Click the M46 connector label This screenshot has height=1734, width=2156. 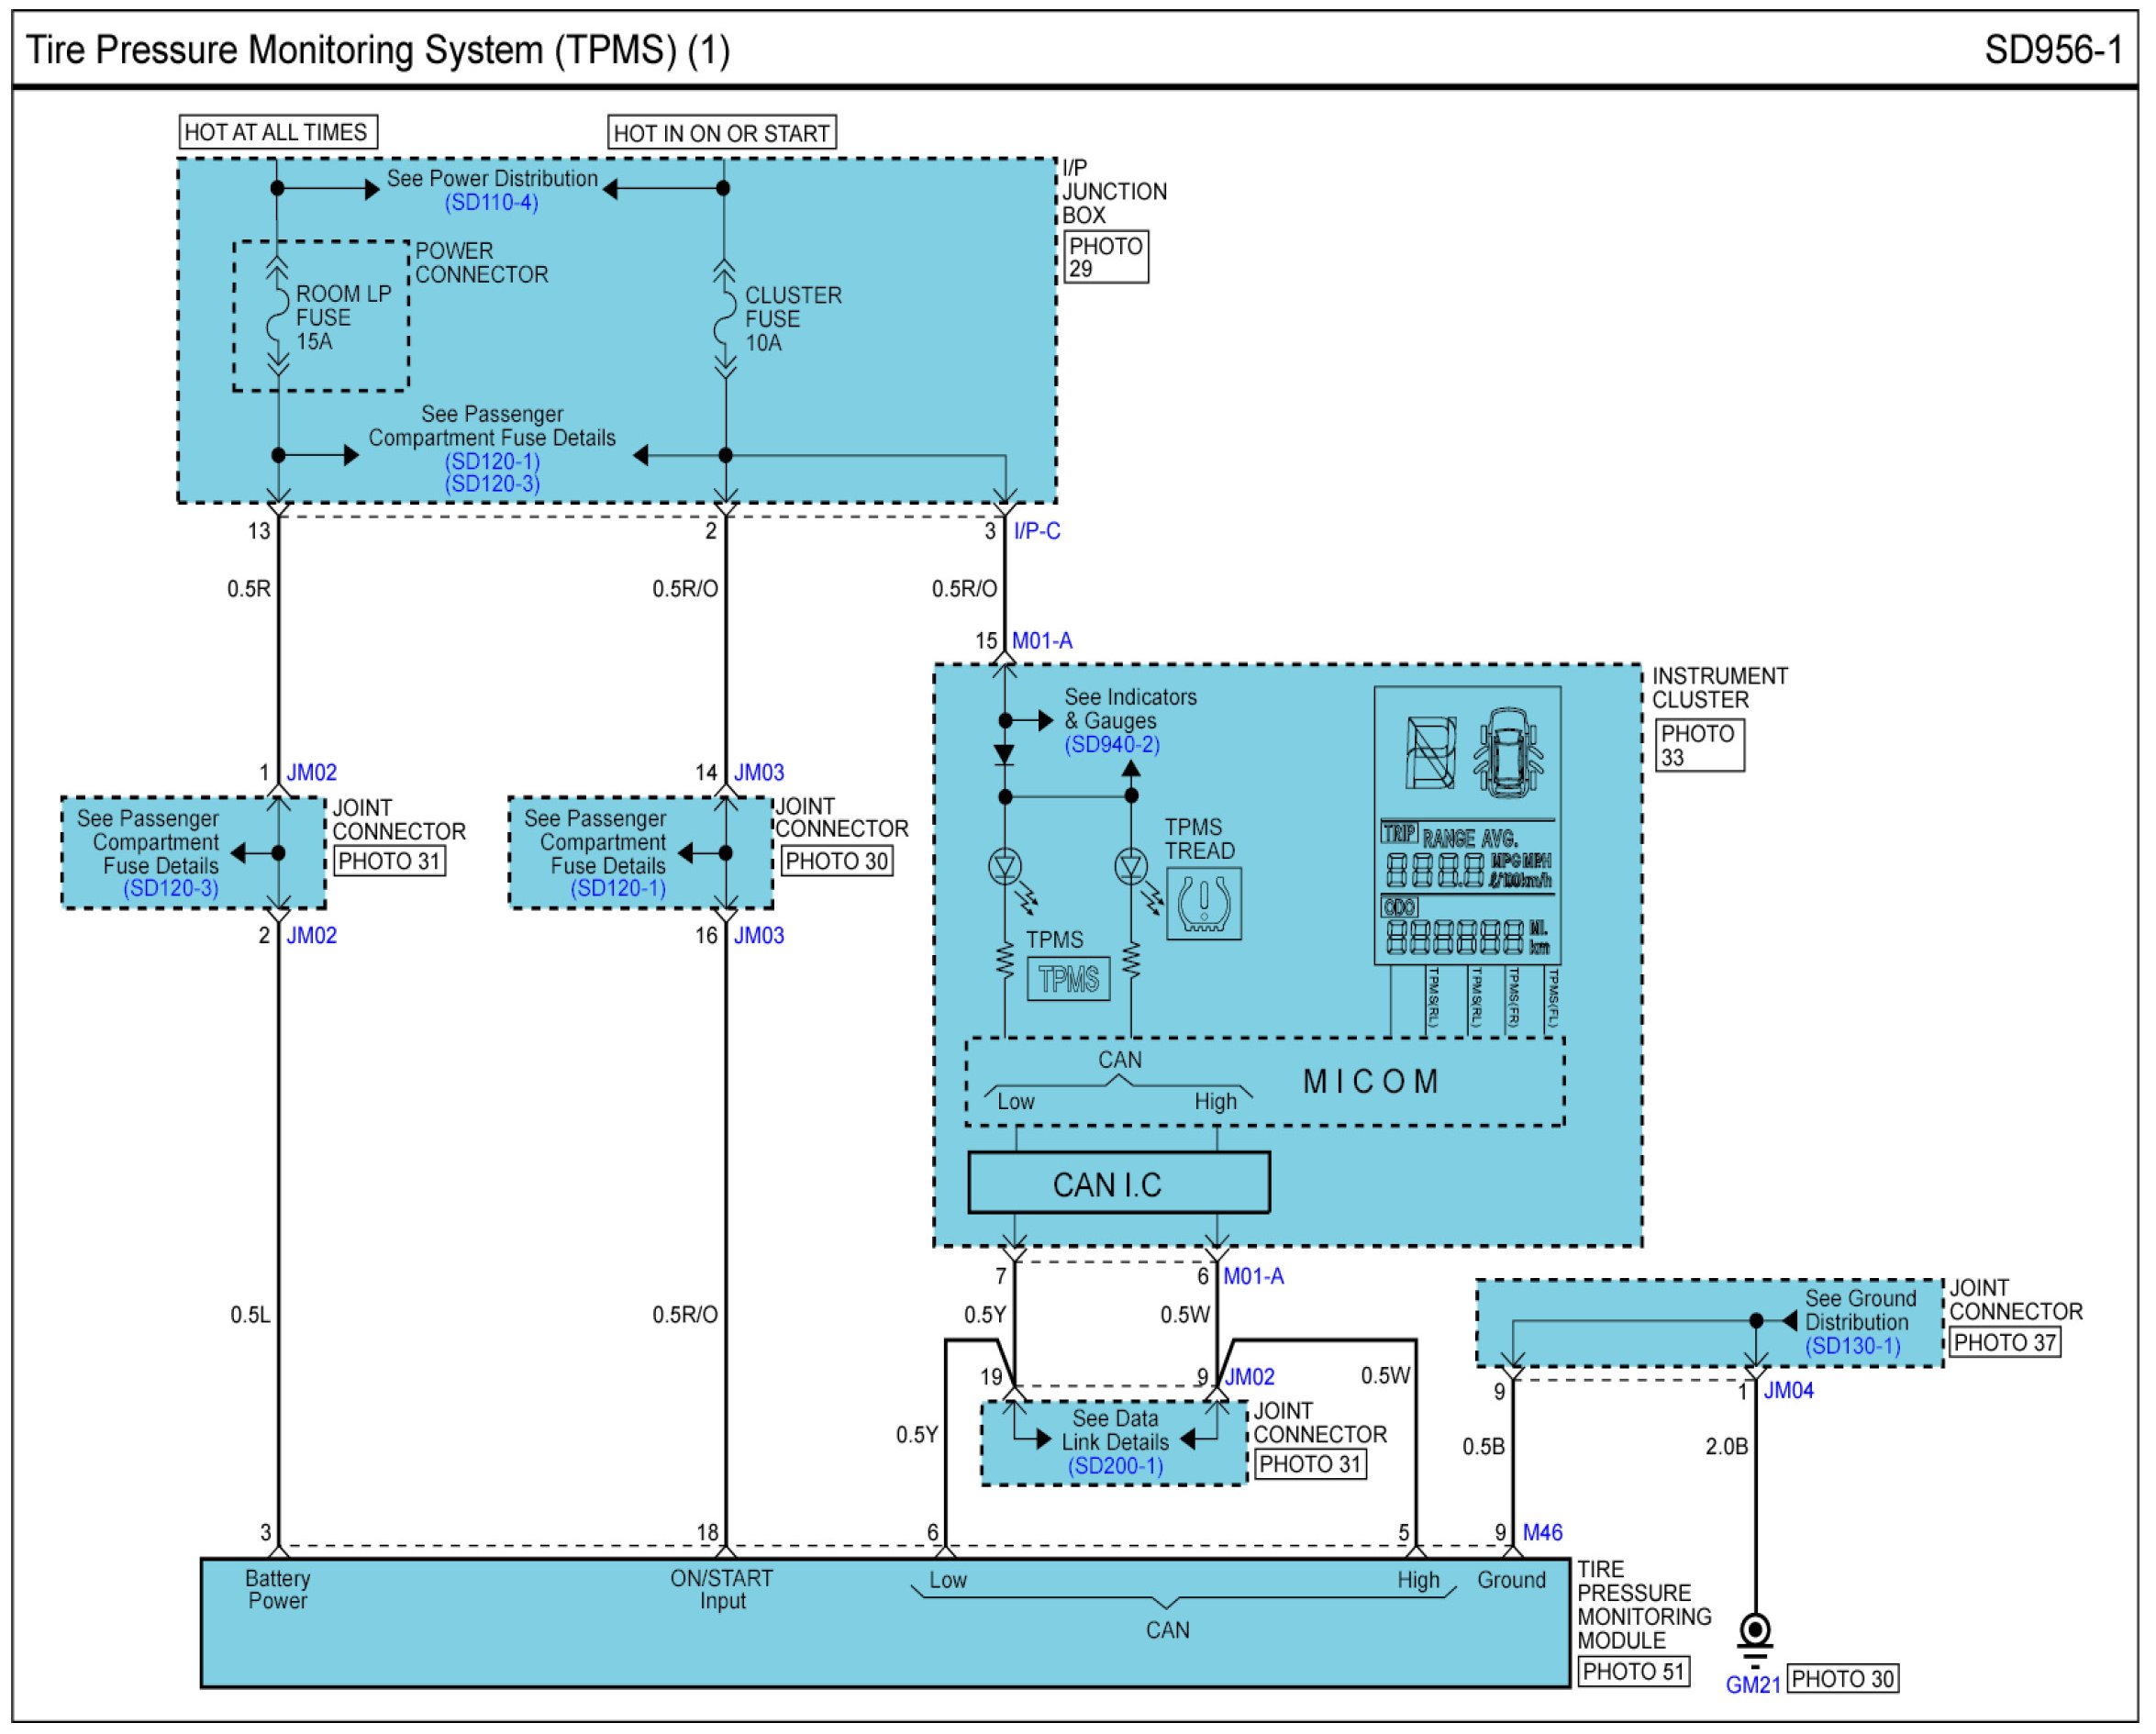(1542, 1532)
